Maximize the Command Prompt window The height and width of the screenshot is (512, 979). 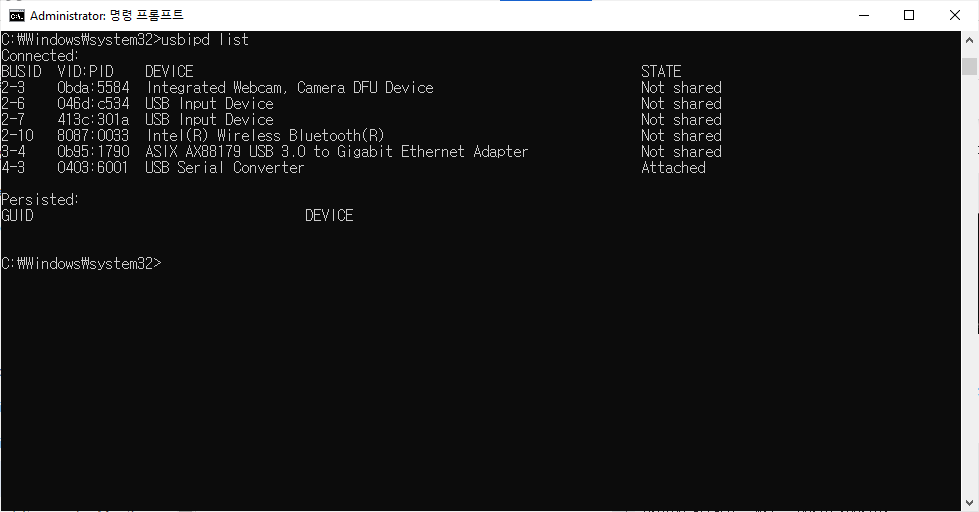[x=909, y=15]
